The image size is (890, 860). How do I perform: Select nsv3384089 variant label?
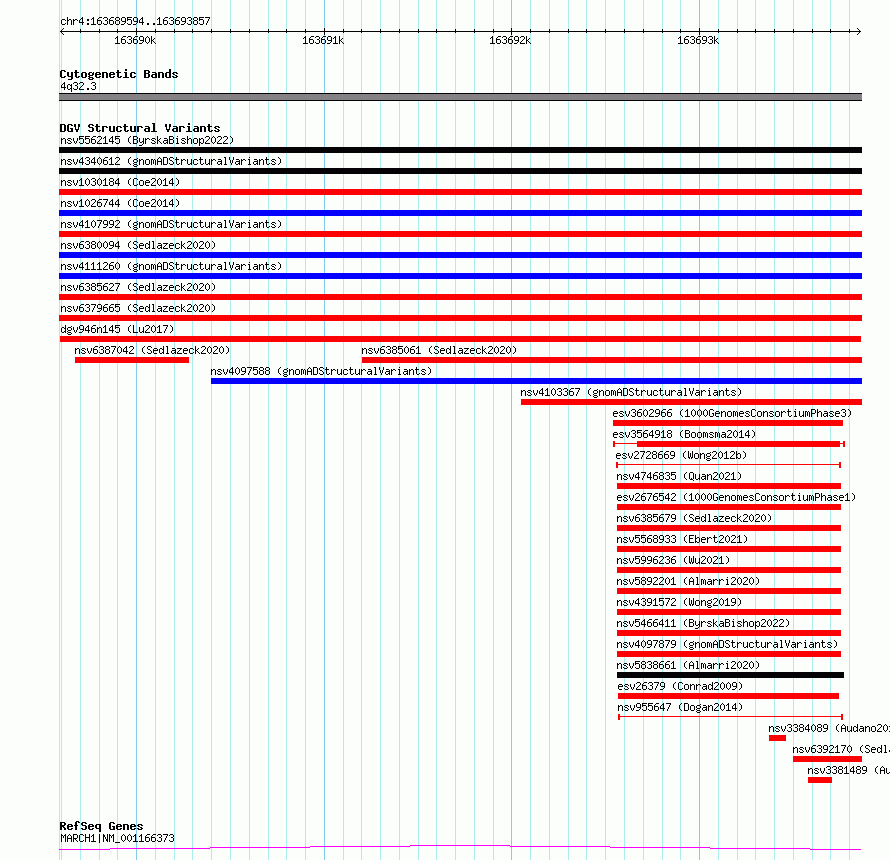click(x=829, y=728)
